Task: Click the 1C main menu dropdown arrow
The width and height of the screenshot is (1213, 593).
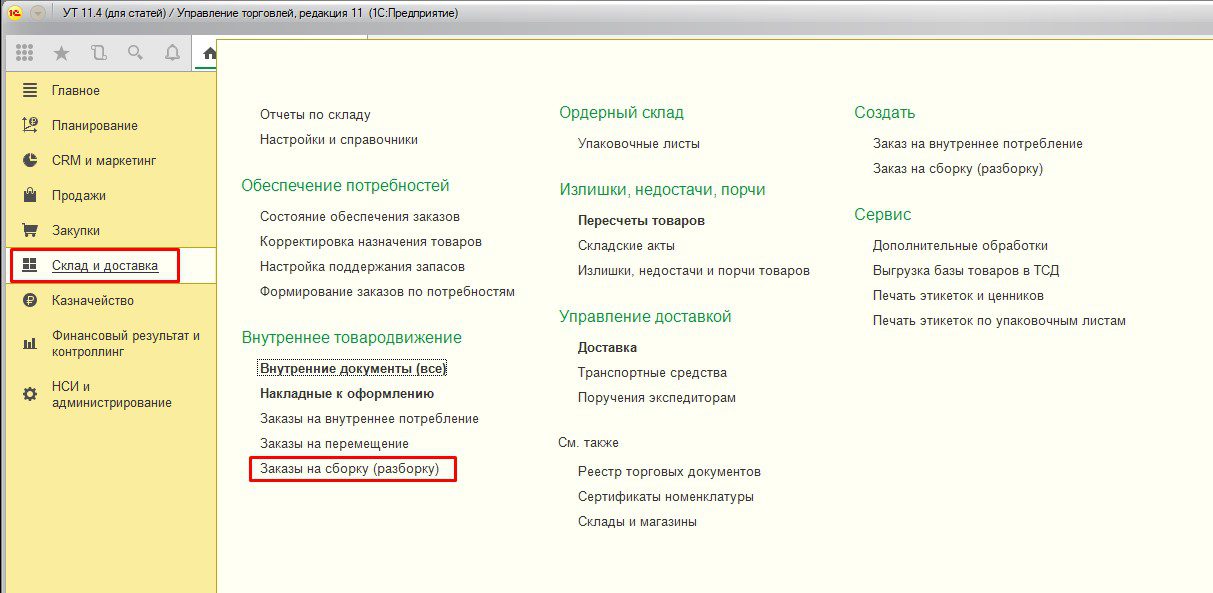Action: tap(38, 13)
